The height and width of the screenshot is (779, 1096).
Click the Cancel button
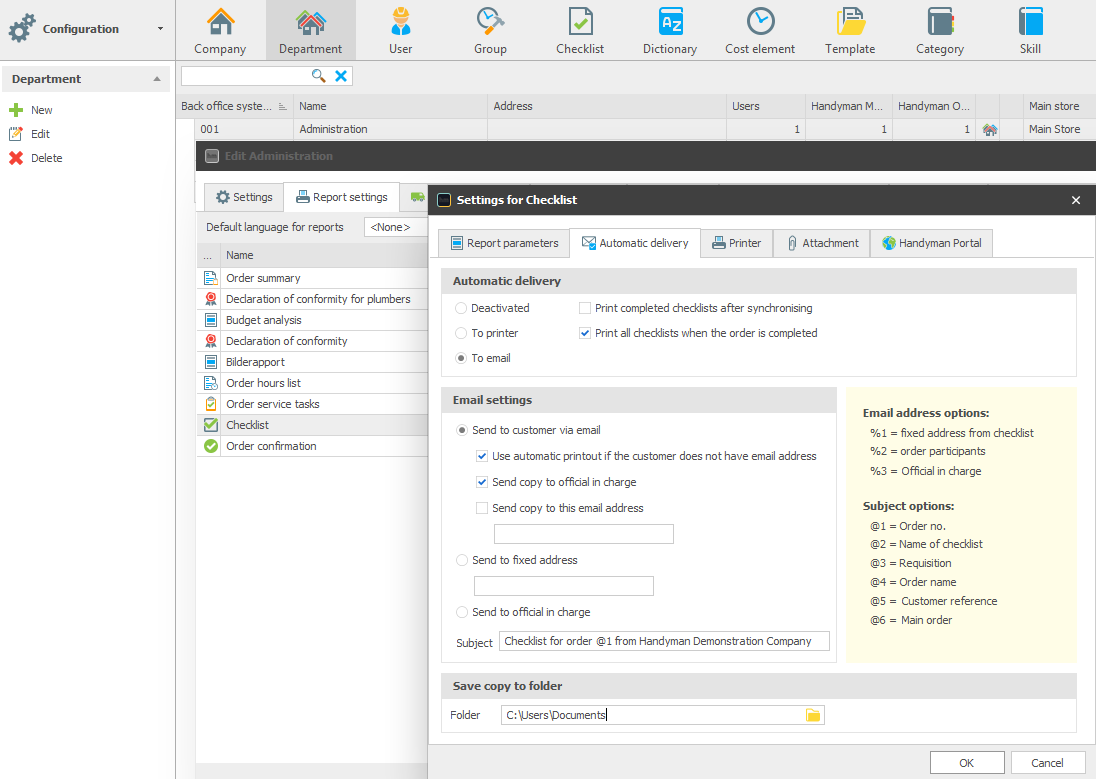[1047, 763]
